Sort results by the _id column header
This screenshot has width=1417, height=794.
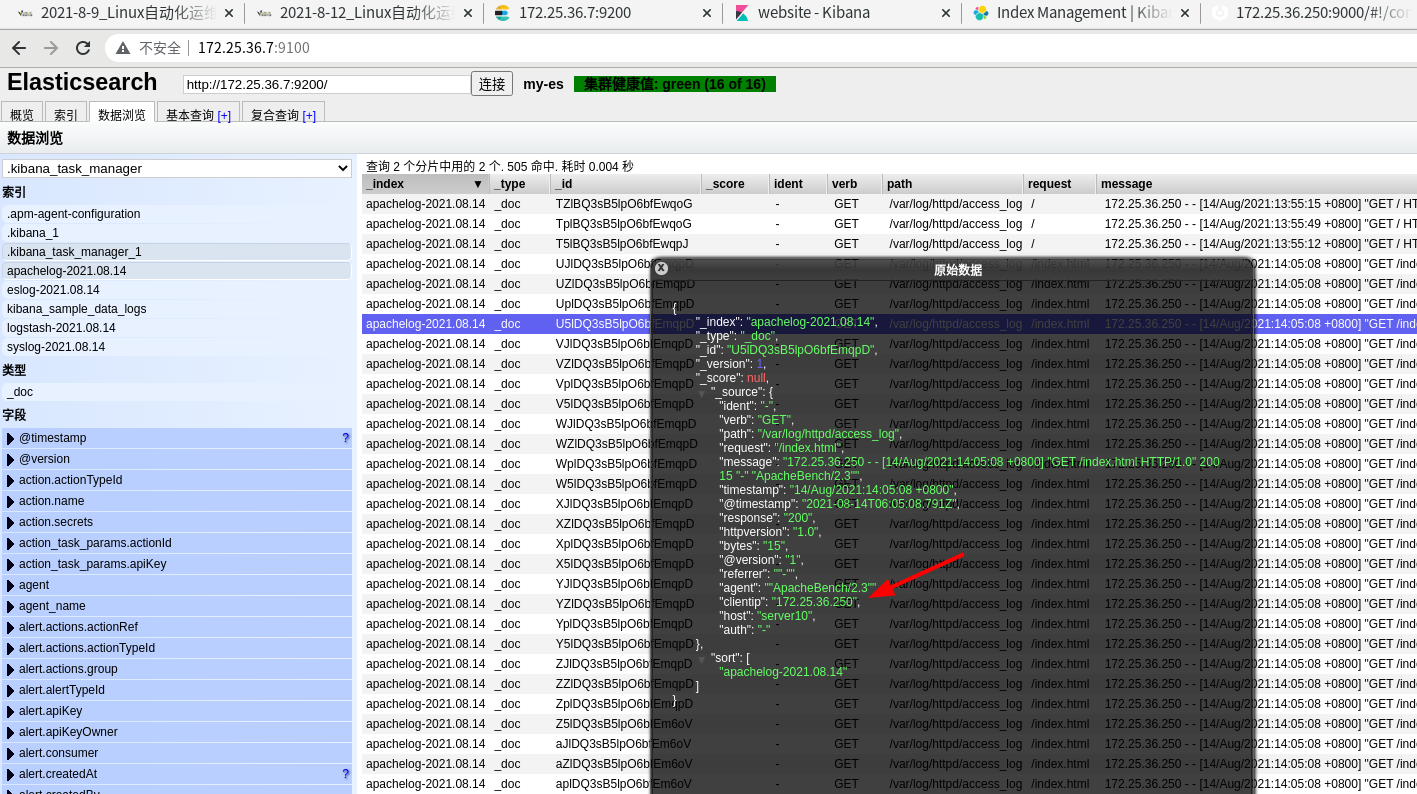626,184
